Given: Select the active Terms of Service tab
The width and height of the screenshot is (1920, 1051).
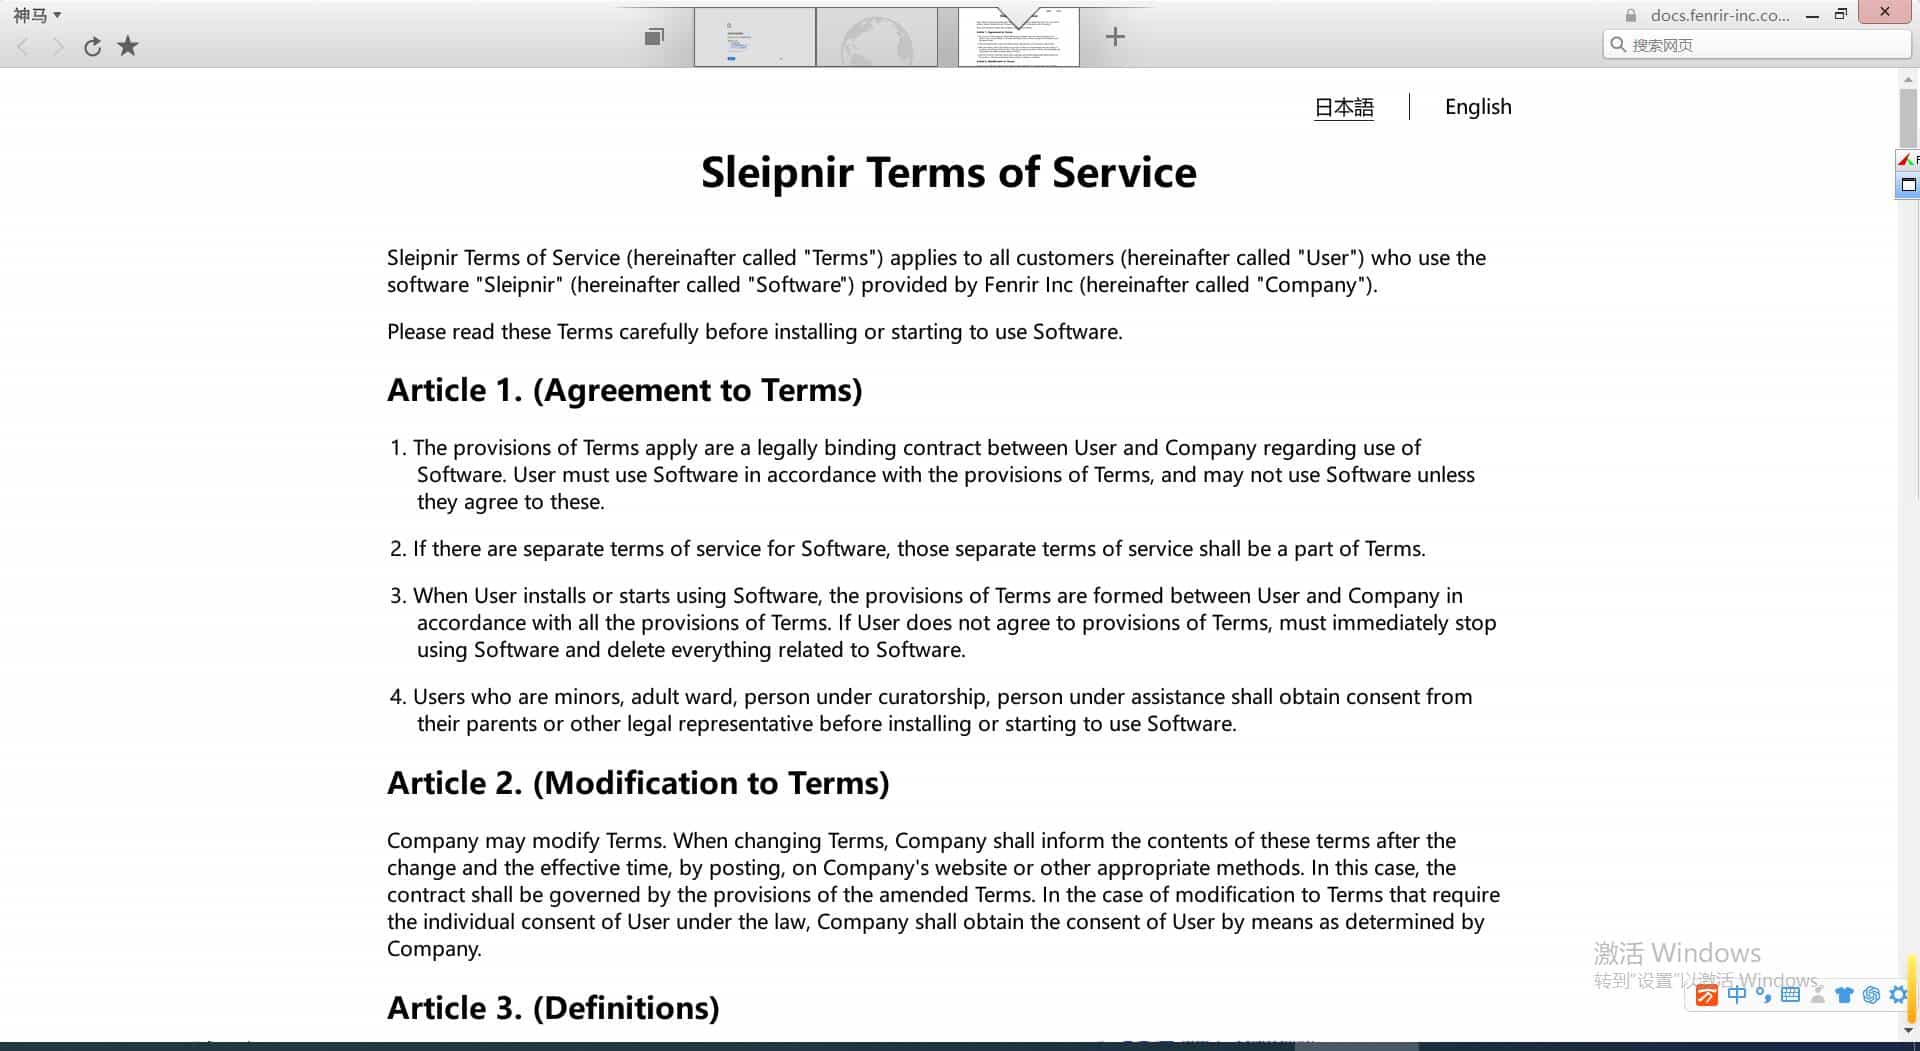Looking at the screenshot, I should [x=1018, y=37].
